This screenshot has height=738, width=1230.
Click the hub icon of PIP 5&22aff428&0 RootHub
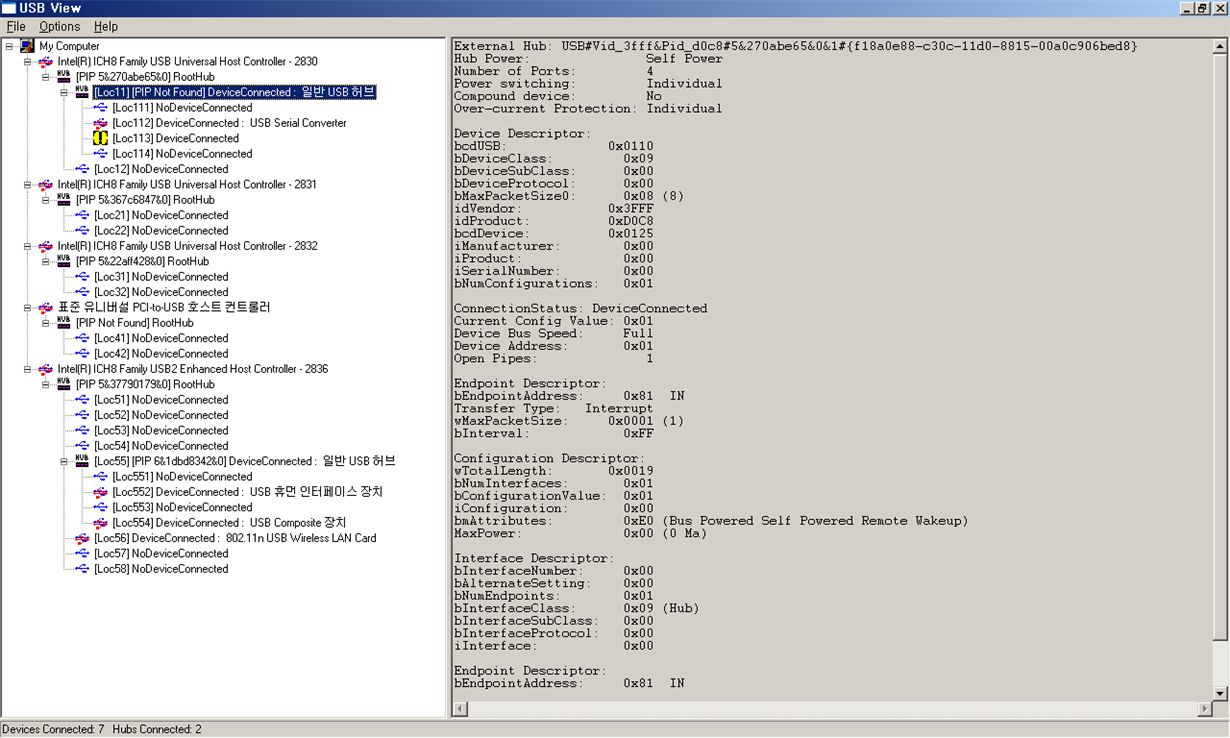coord(64,261)
